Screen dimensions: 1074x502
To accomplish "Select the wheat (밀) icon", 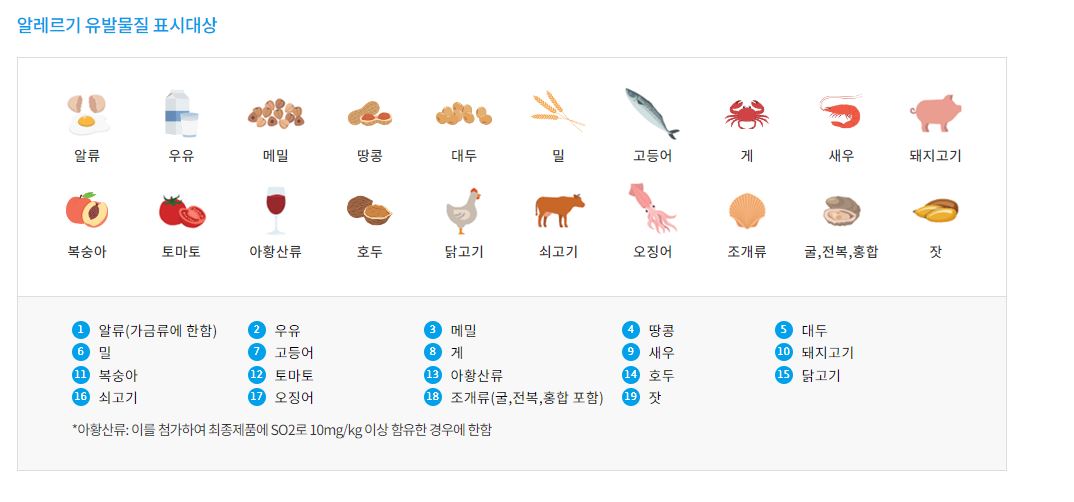I will pos(558,113).
